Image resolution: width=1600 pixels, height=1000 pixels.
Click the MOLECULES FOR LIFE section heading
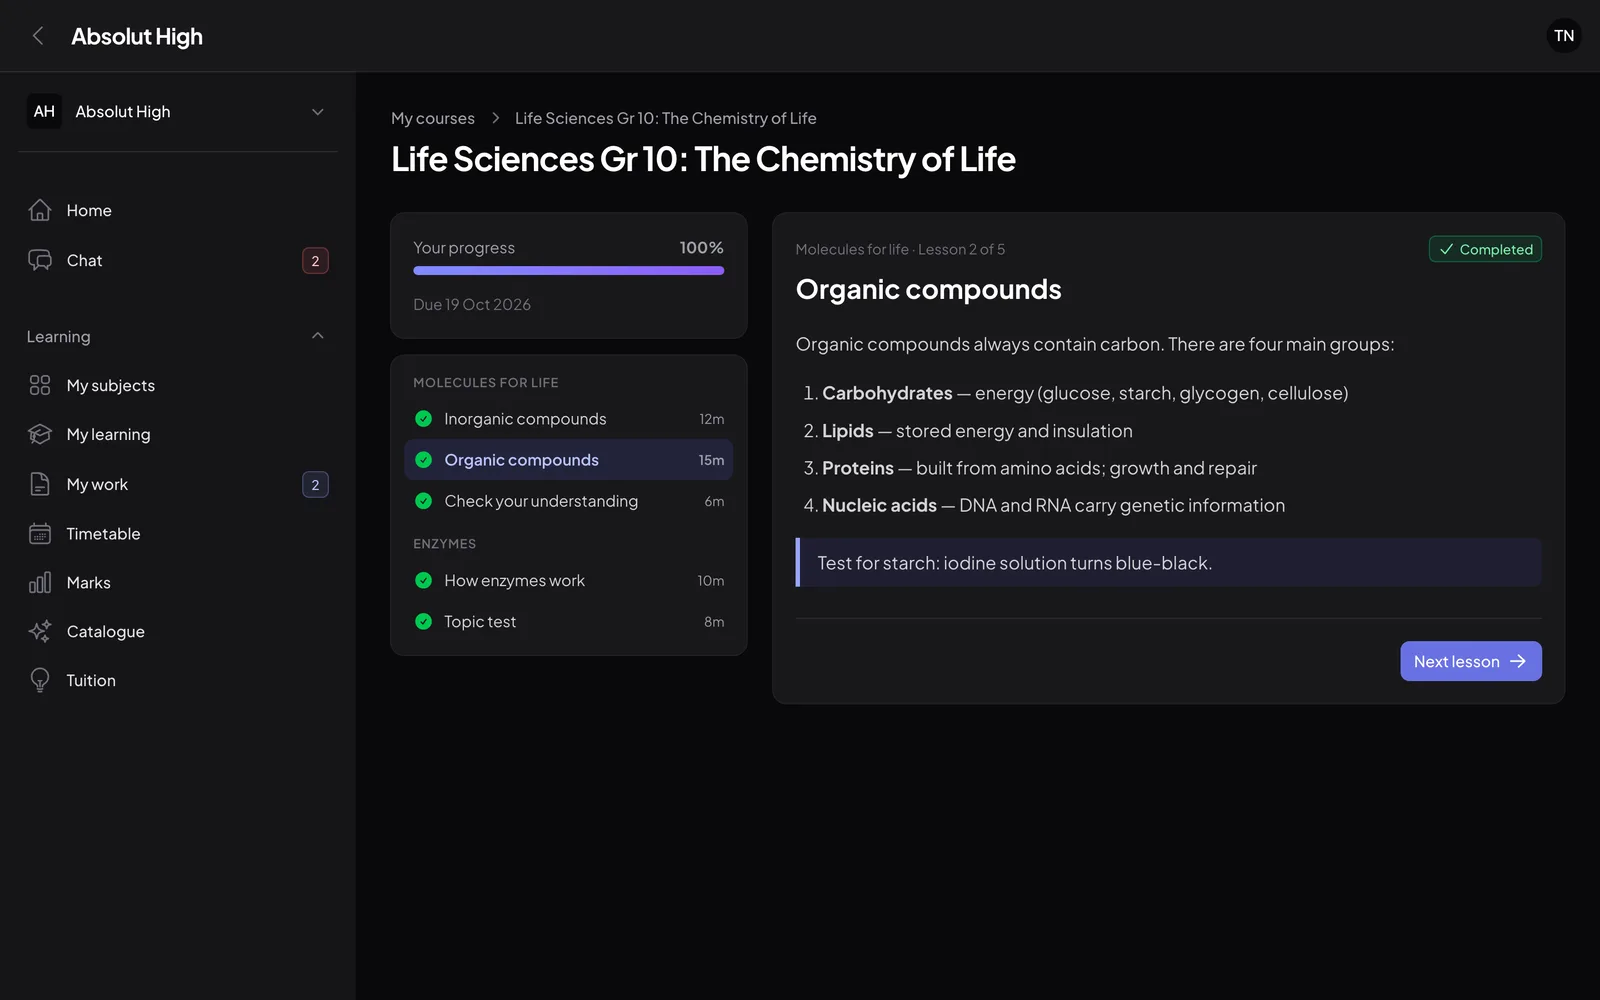tap(486, 383)
